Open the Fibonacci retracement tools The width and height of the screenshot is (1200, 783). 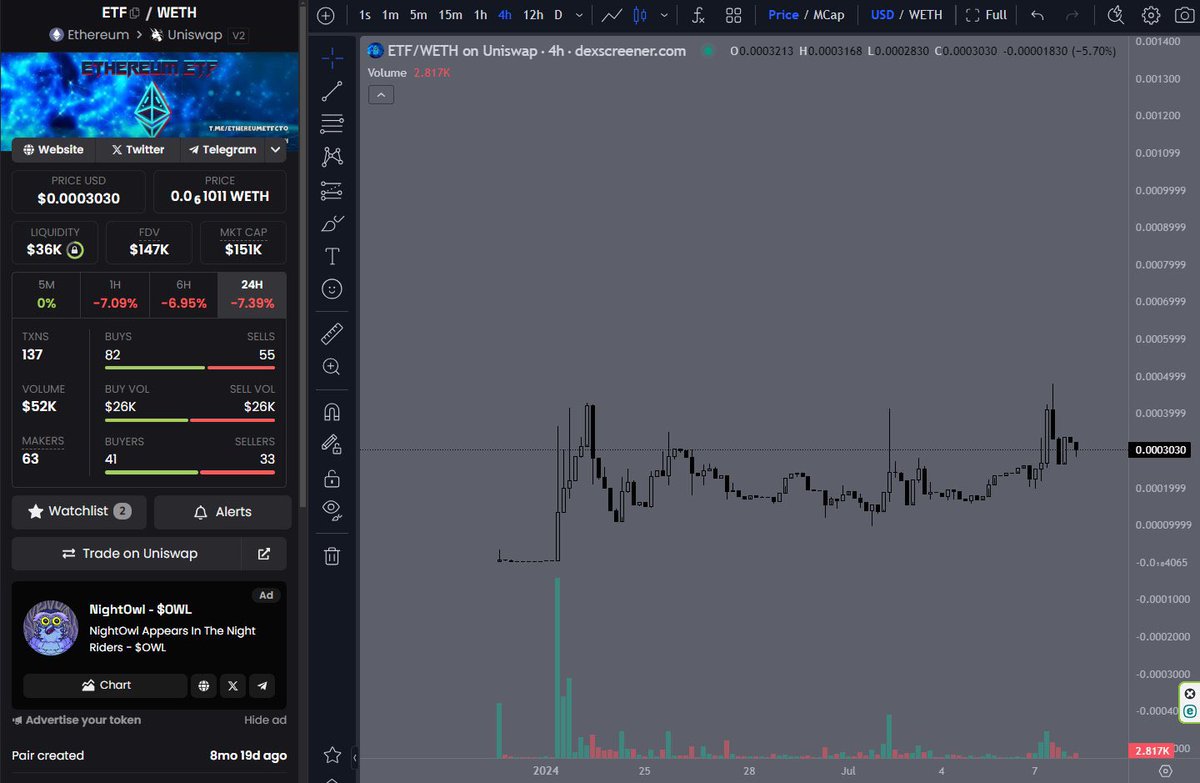[x=332, y=124]
